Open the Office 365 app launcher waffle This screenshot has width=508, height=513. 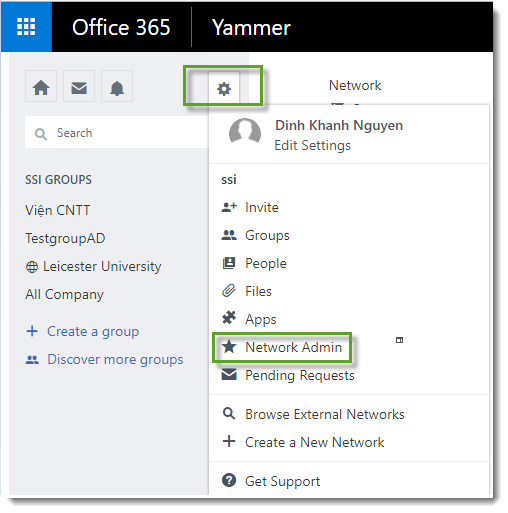26,27
